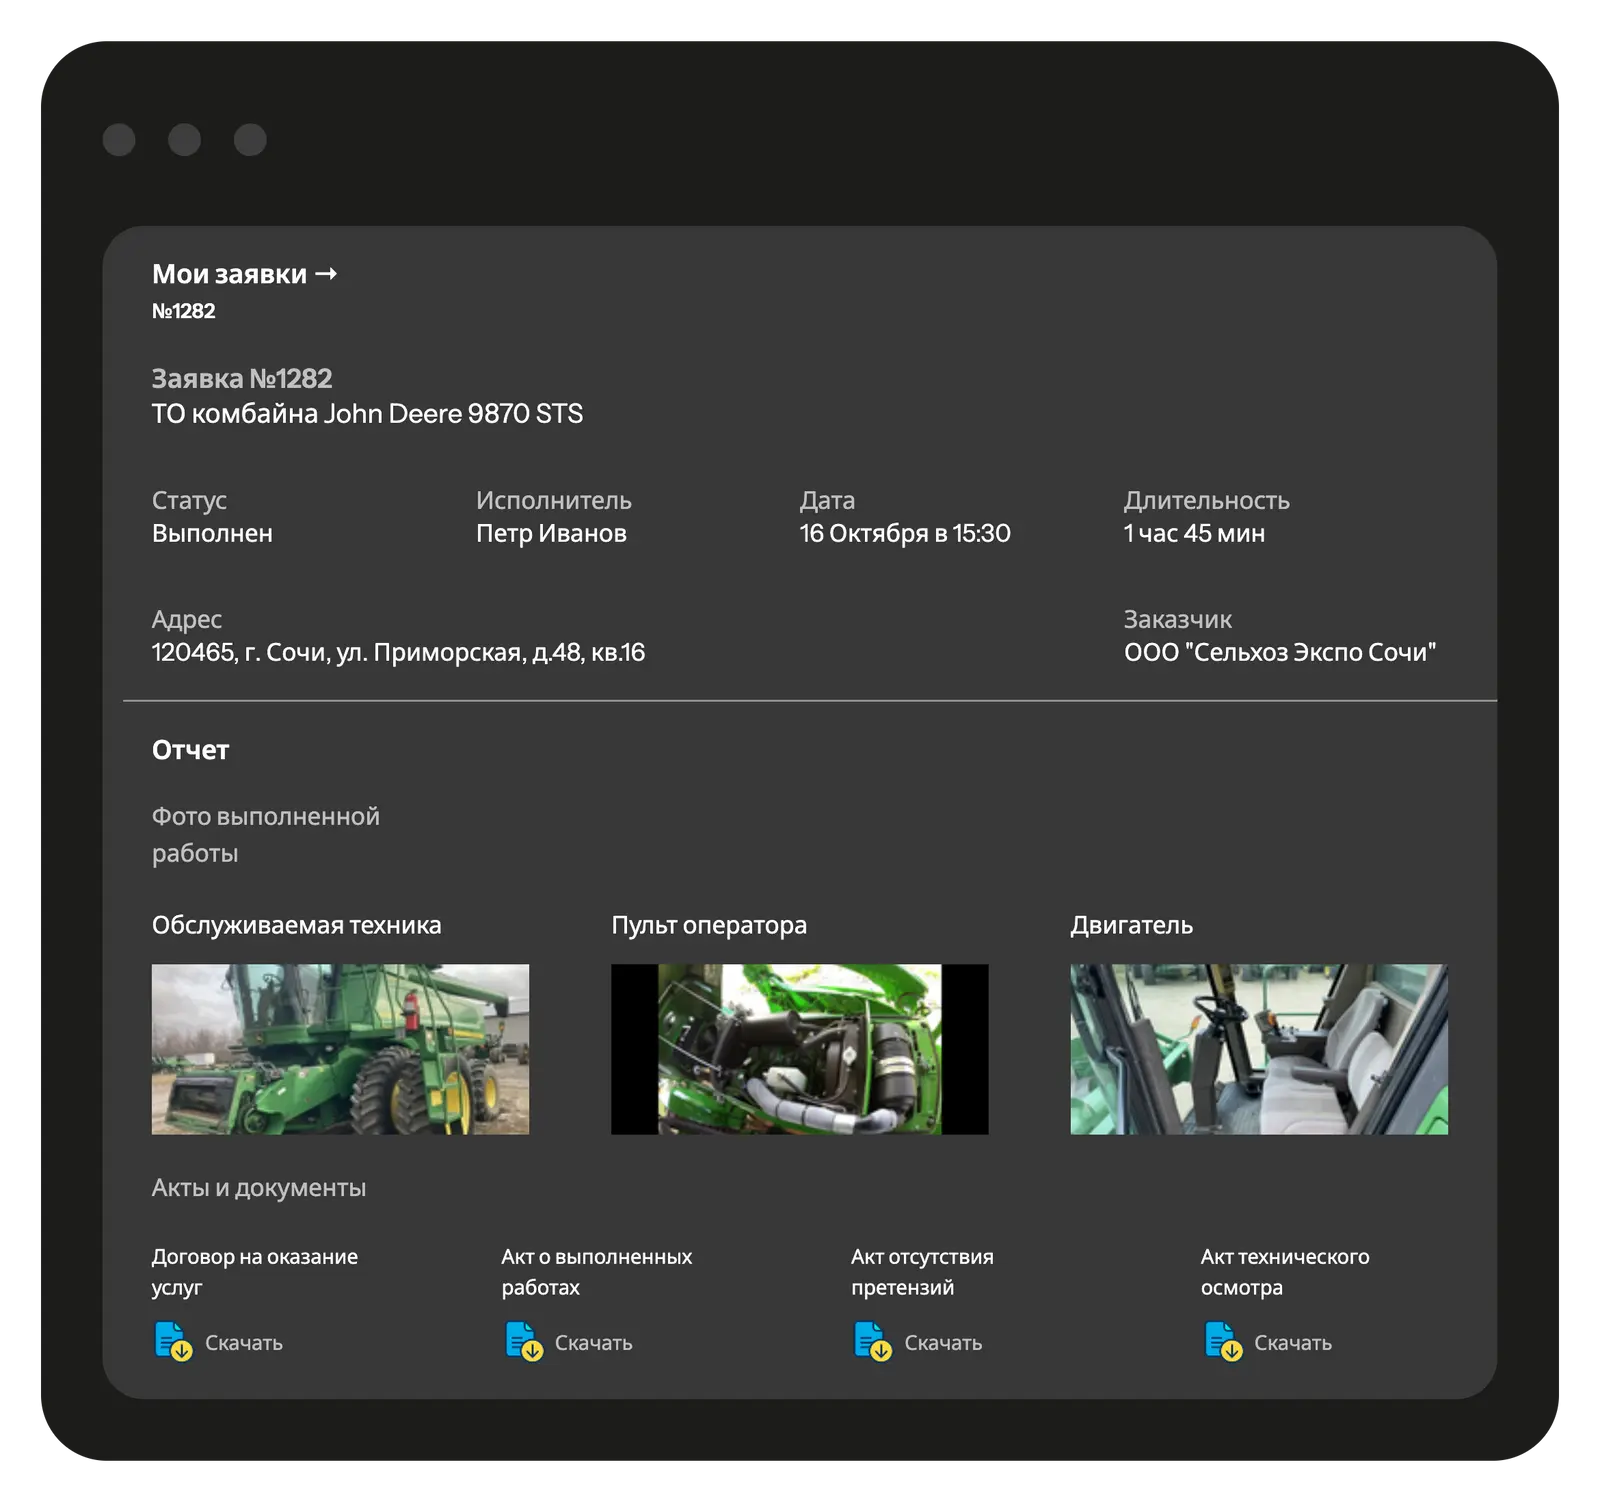Open the Обслуживаемая техника combine photo
Image resolution: width=1600 pixels, height=1502 pixels.
click(340, 1049)
